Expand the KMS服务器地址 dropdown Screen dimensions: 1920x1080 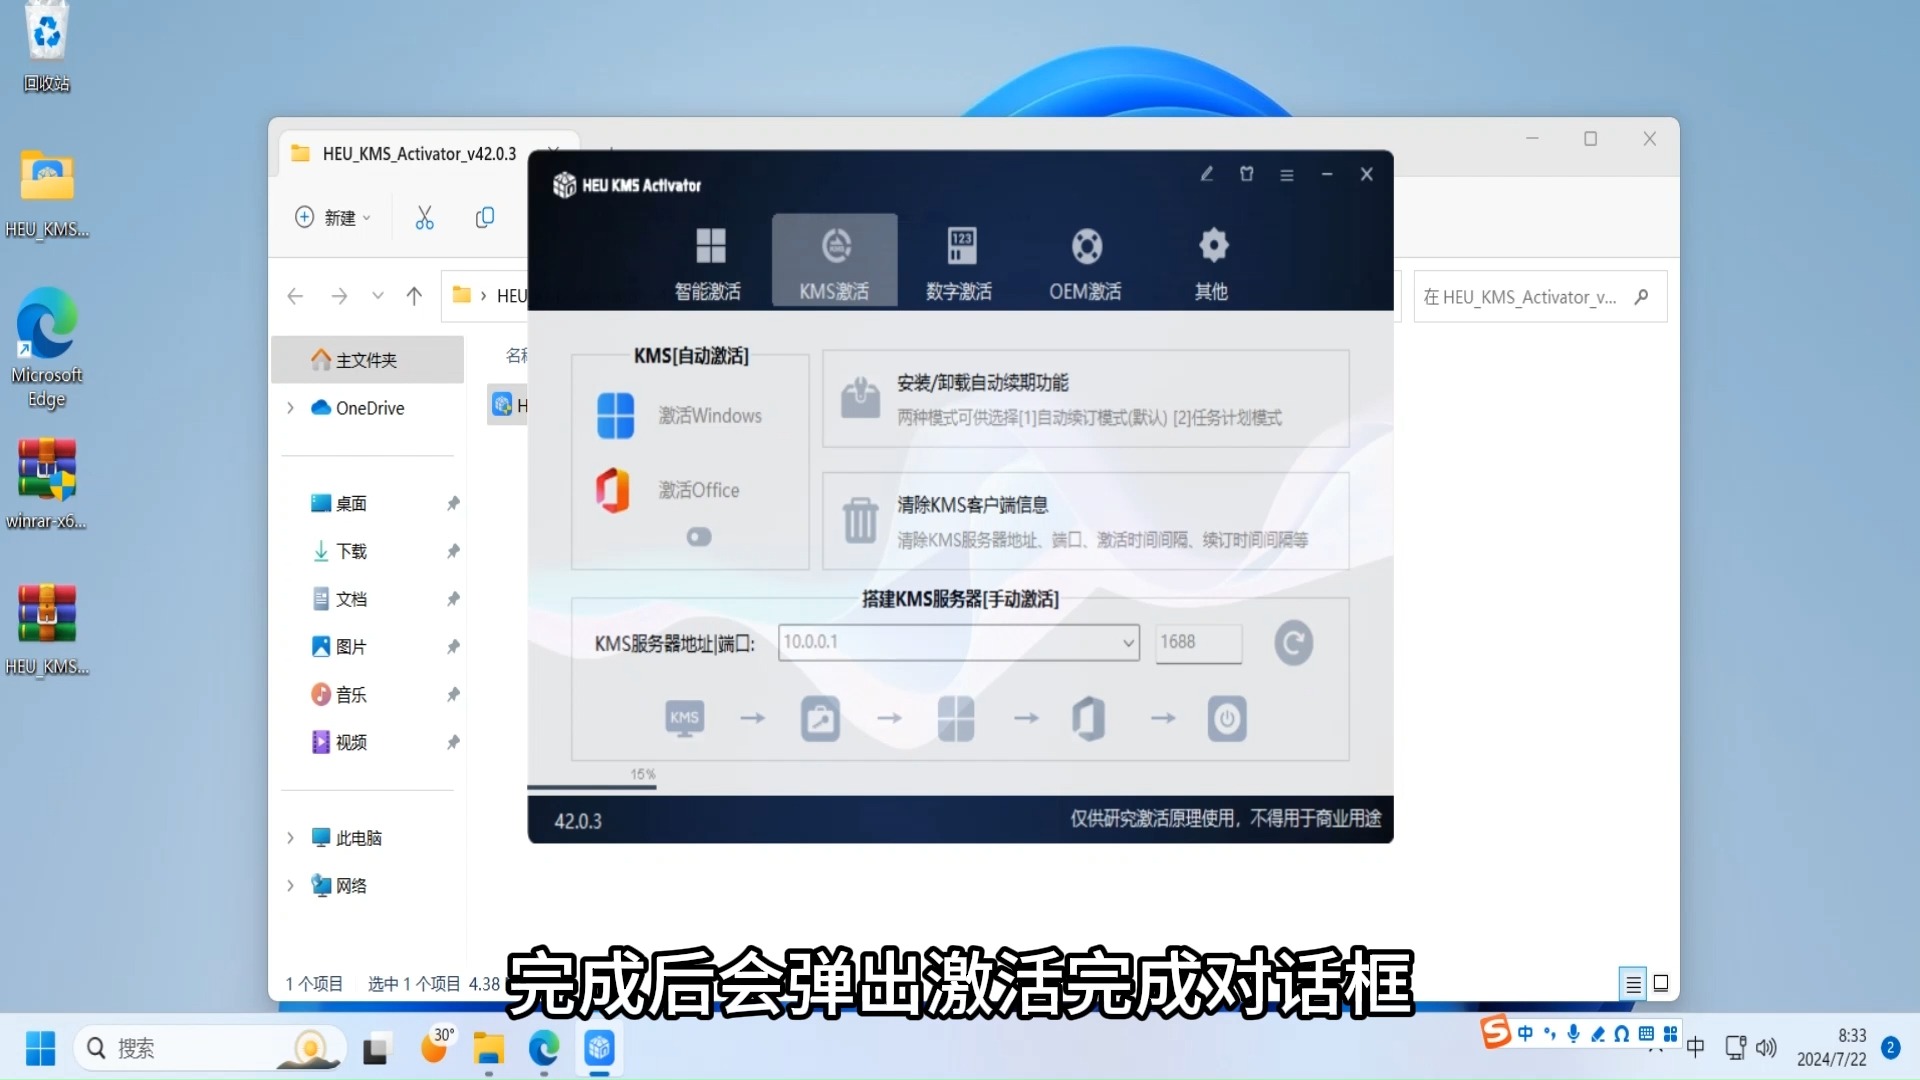point(1128,643)
